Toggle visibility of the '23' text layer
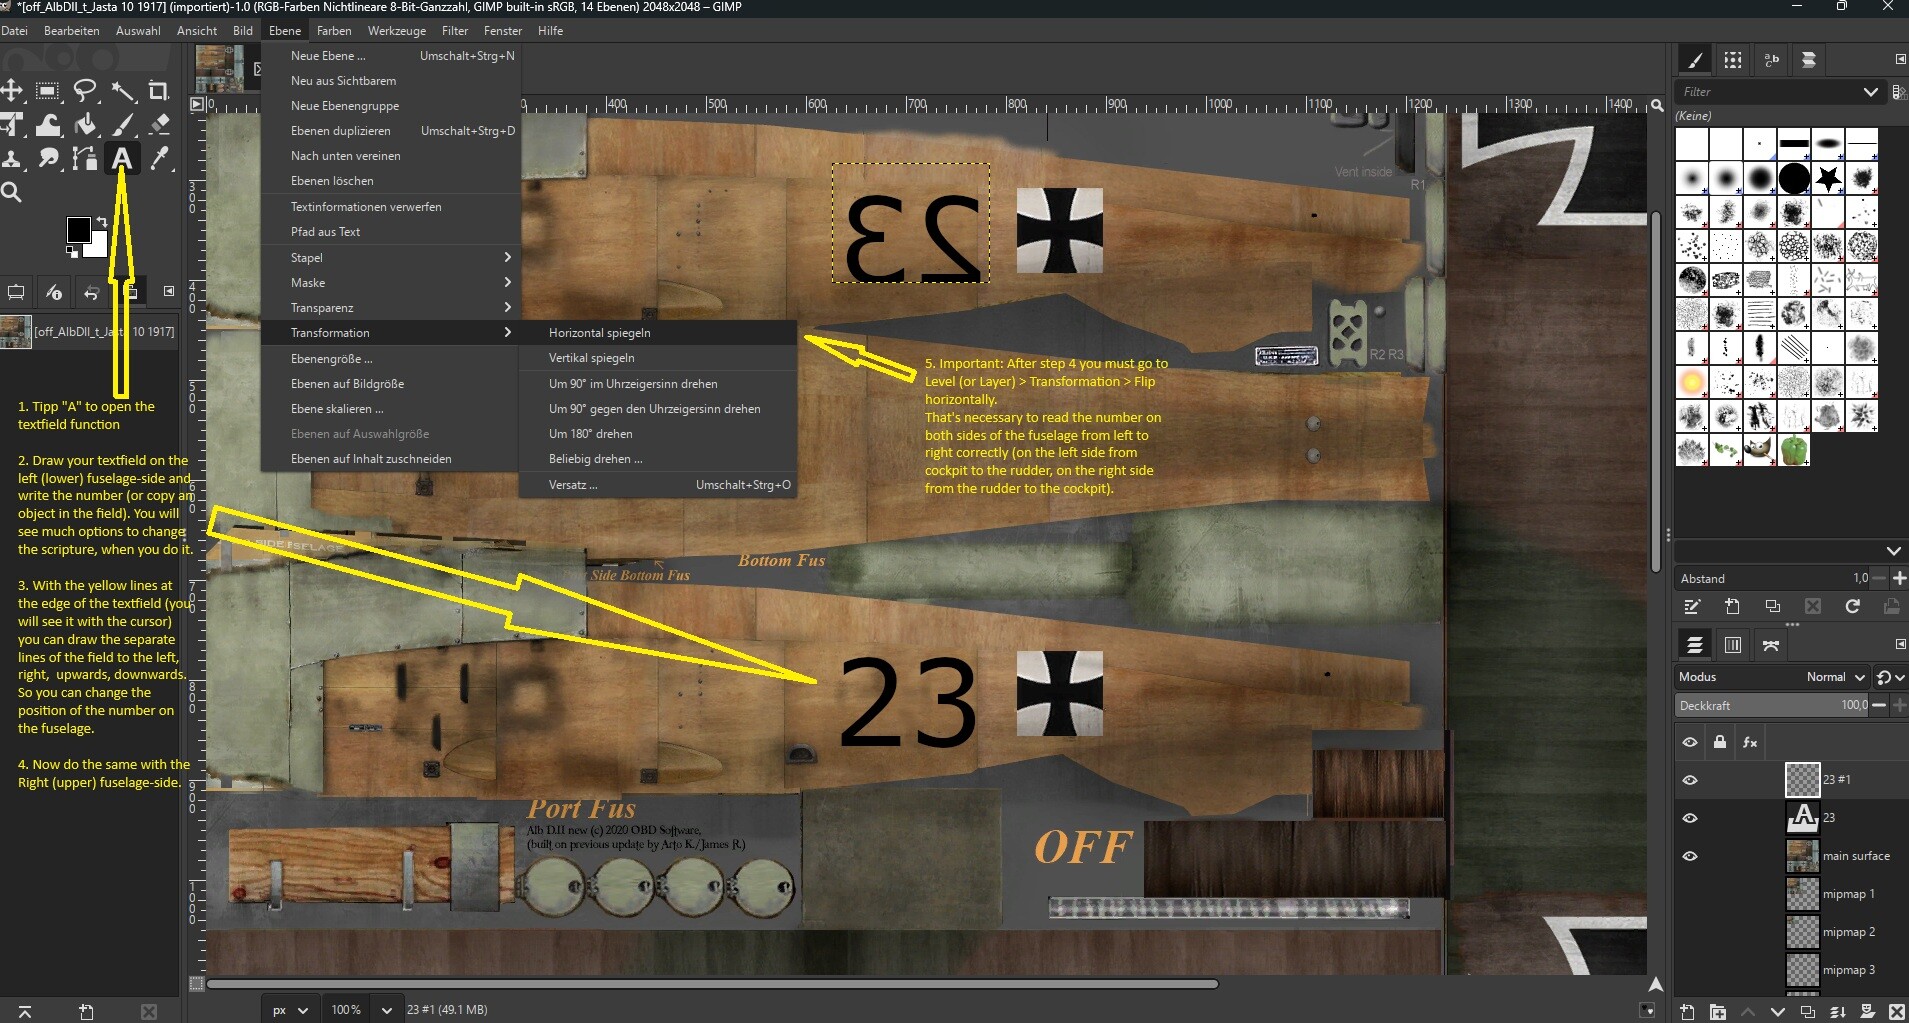This screenshot has height=1023, width=1909. [1690, 818]
